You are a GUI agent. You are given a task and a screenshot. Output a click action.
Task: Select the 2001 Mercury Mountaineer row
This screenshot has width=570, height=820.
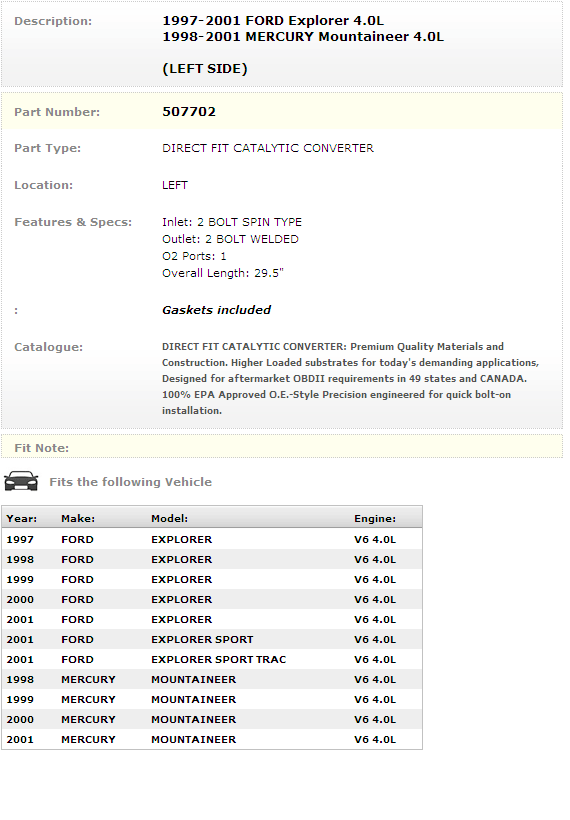point(212,739)
